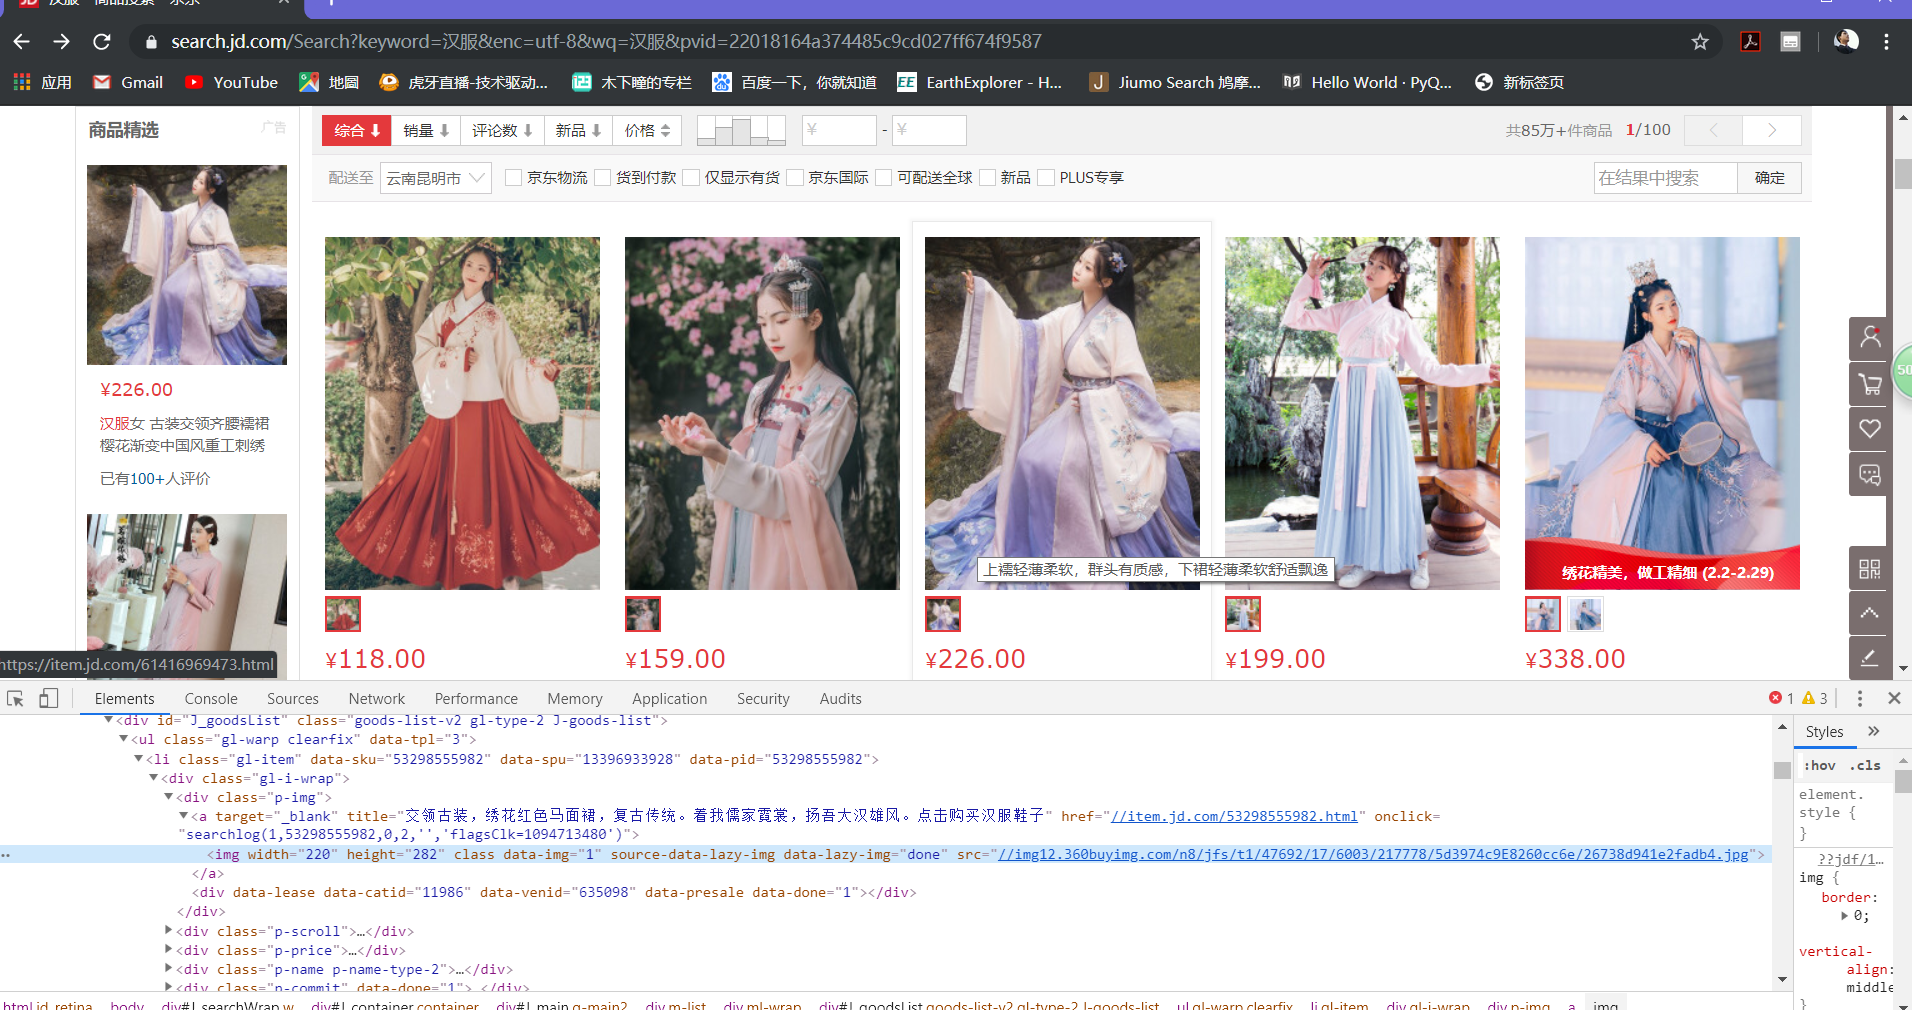Open the Gmail bookmark

[x=128, y=82]
